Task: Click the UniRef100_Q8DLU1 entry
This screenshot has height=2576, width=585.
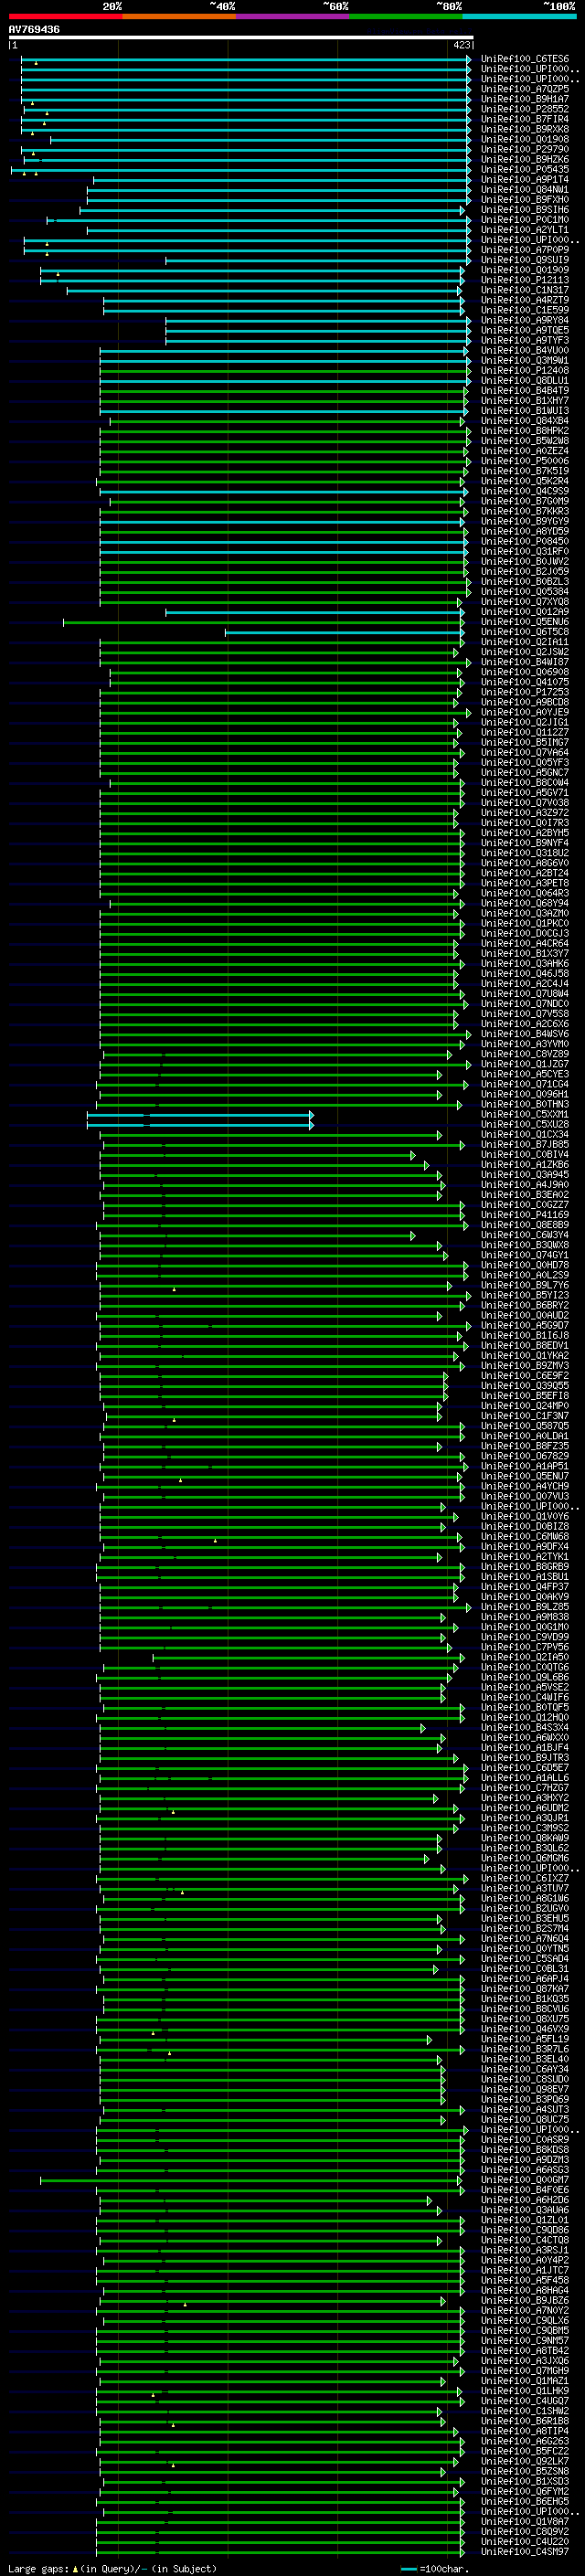Action: [525, 380]
